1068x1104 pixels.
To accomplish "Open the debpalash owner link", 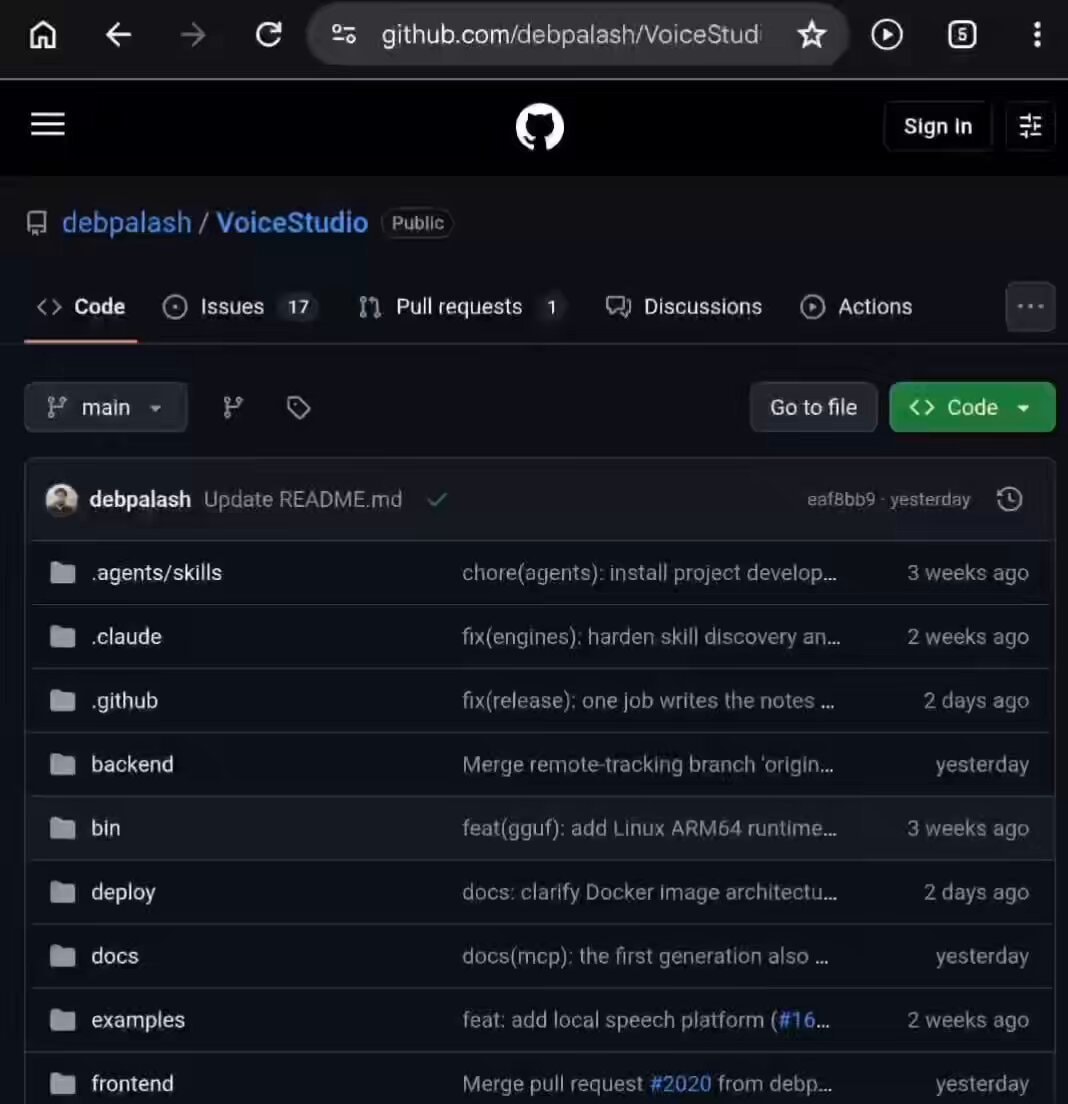I will [x=127, y=222].
